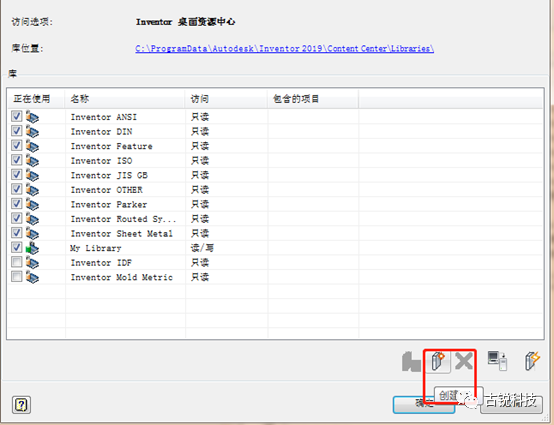Image resolution: width=554 pixels, height=425 pixels.
Task: Uncheck the Inventor JIS GB checkbox
Action: point(17,175)
